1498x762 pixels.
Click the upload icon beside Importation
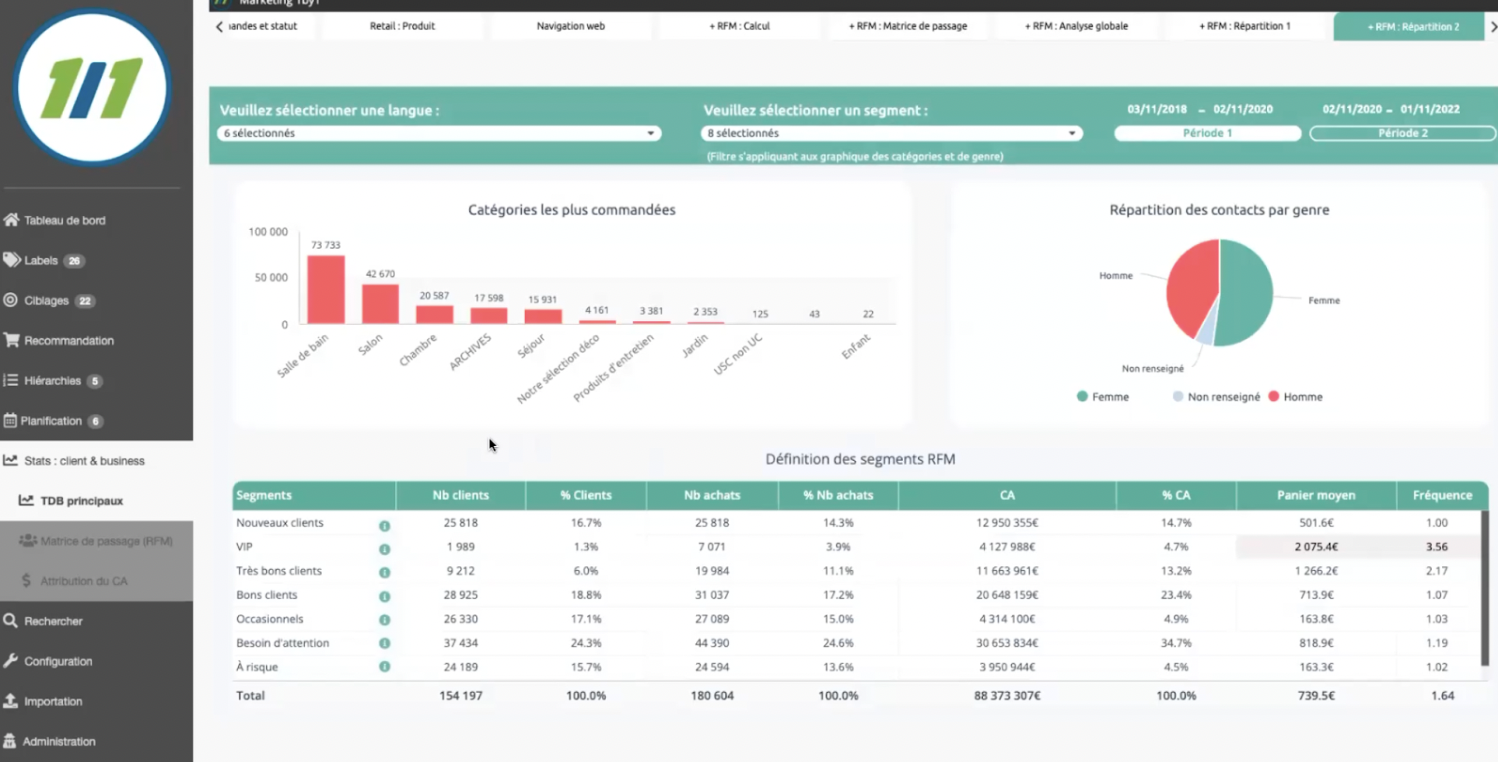tap(10, 700)
